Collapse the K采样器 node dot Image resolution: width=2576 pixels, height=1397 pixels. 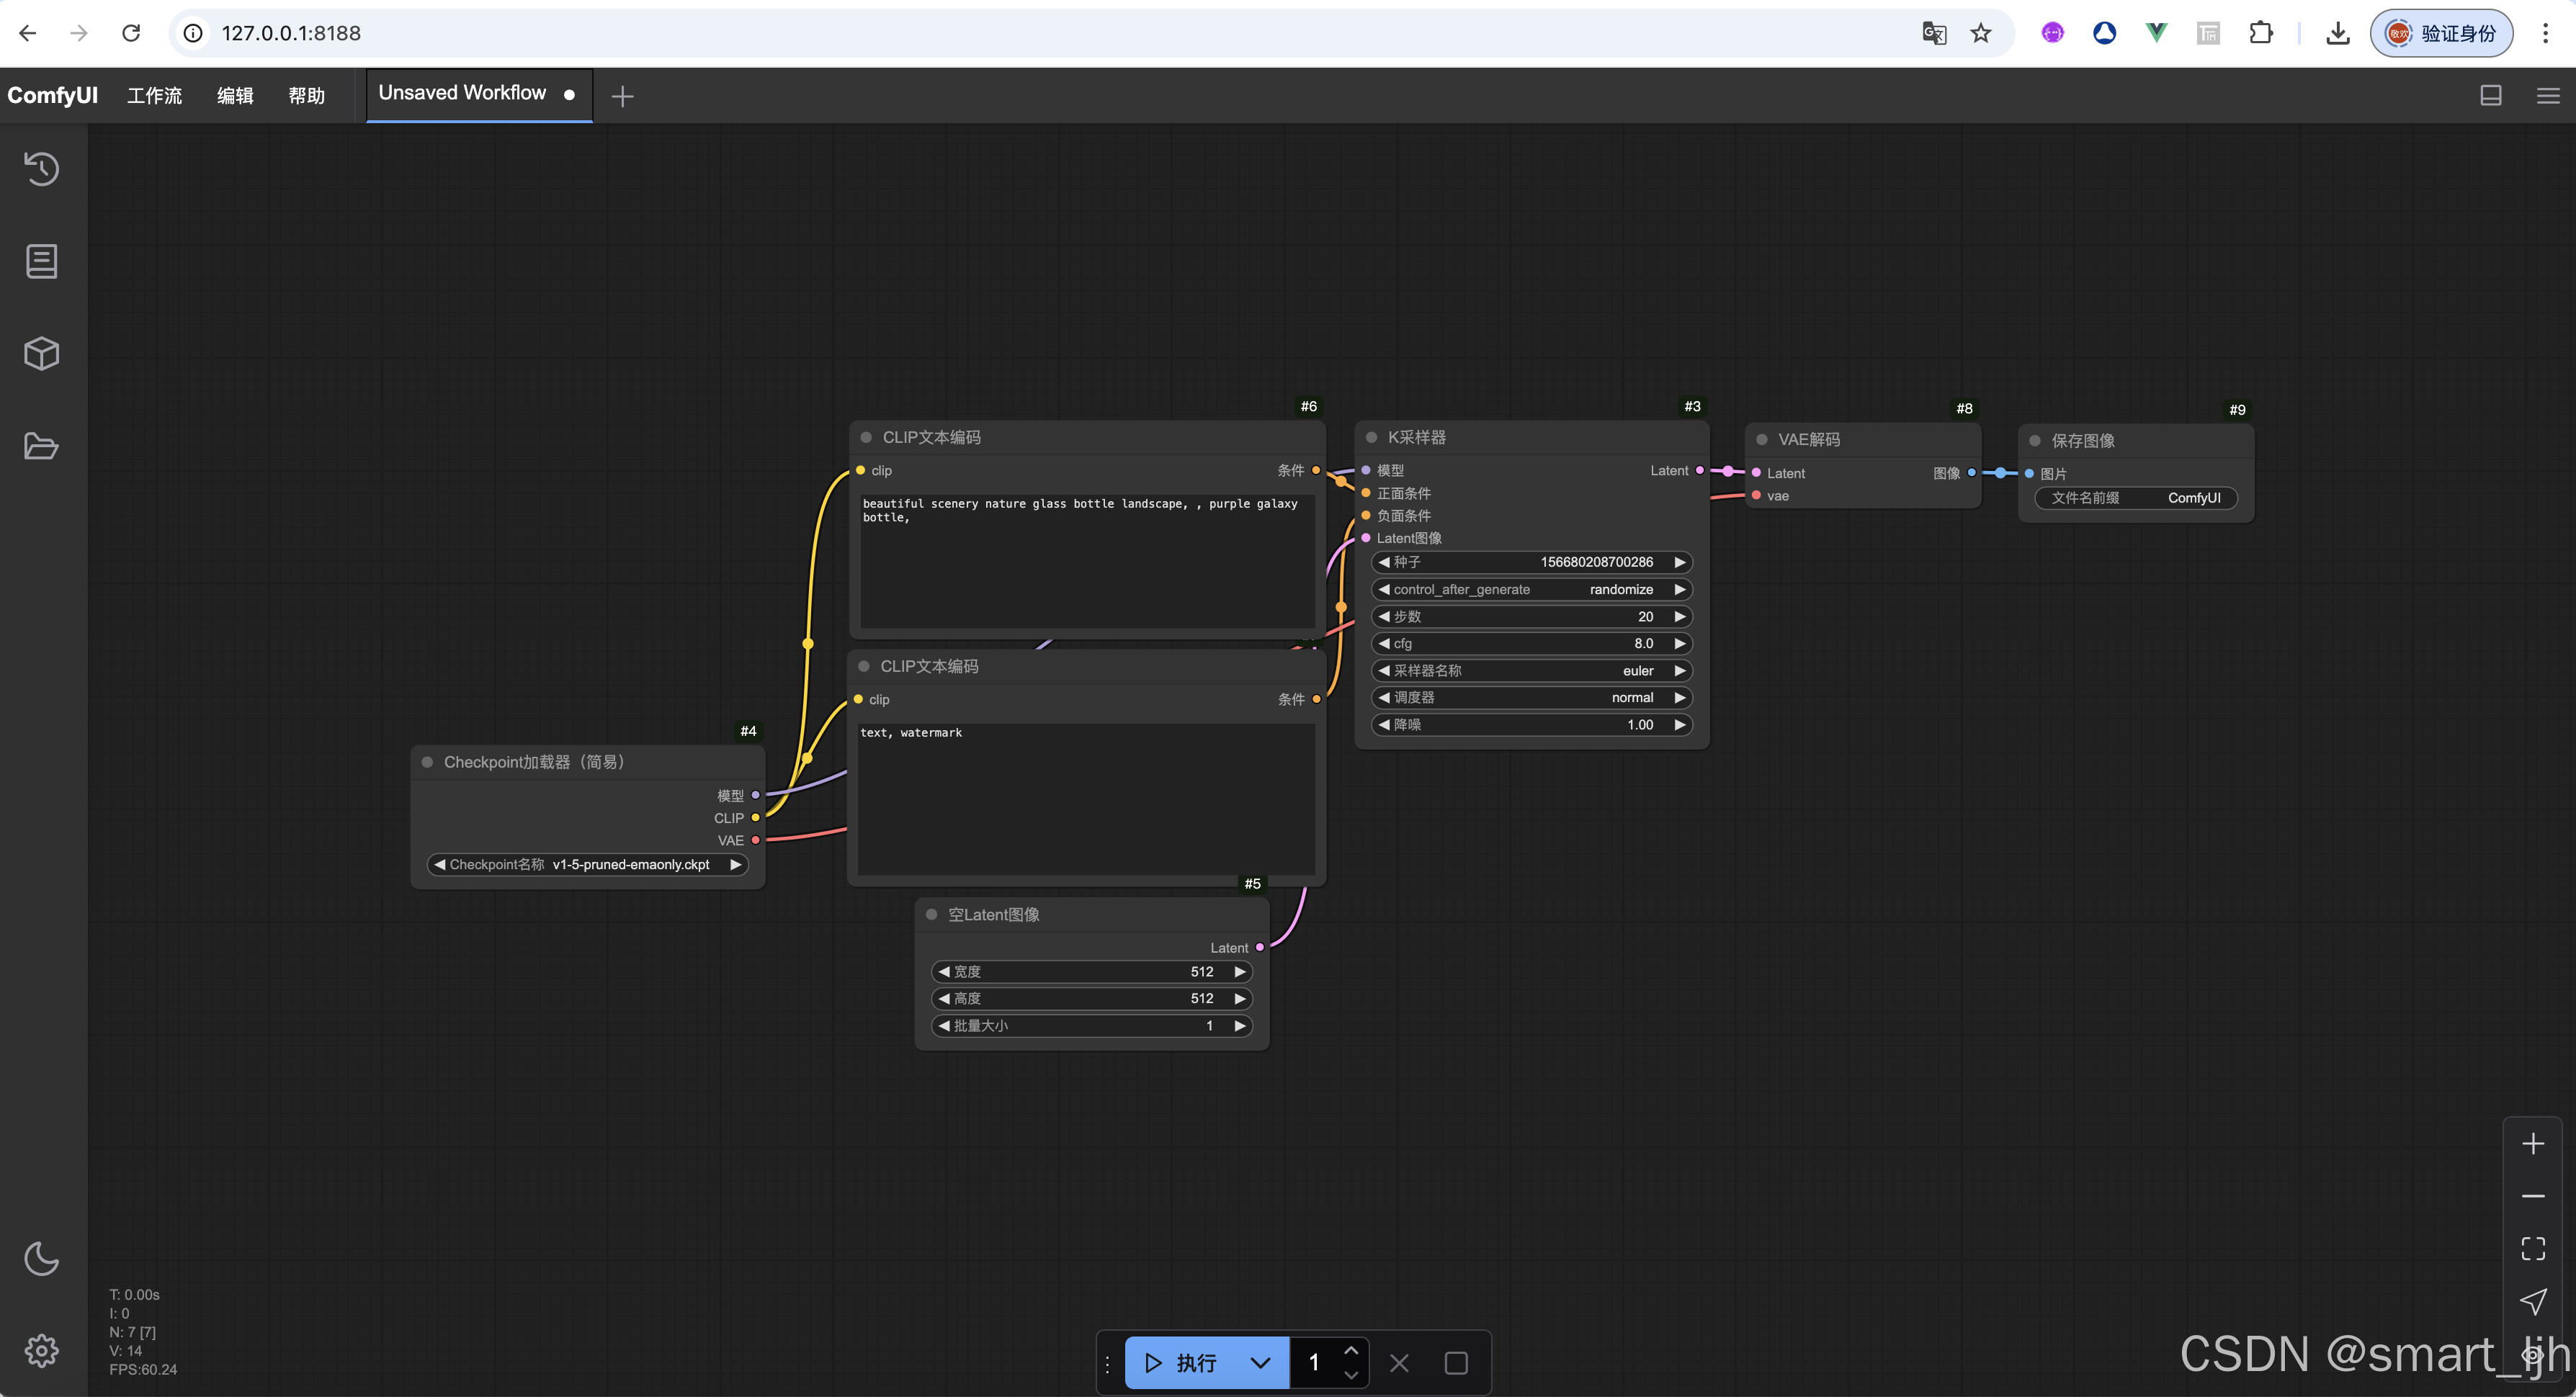(1371, 437)
